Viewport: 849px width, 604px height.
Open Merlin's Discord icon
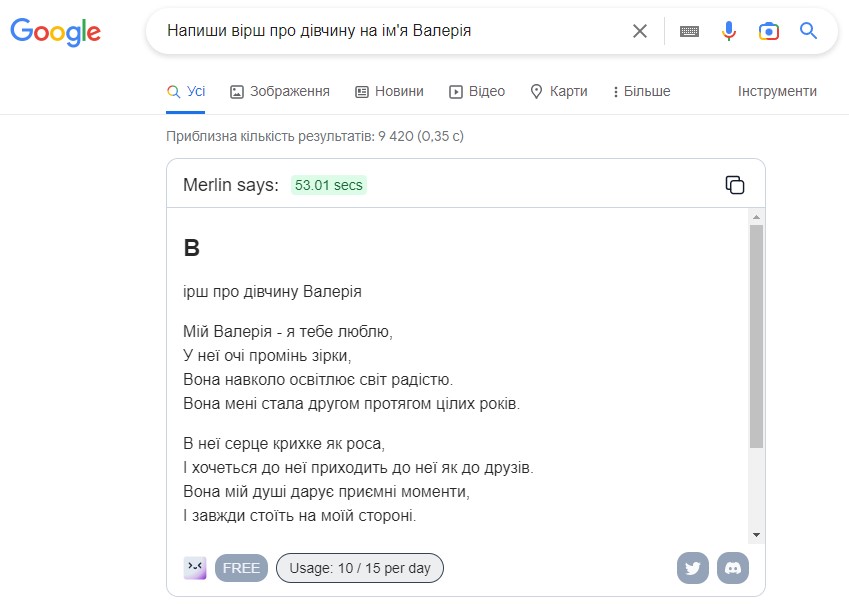pos(733,568)
